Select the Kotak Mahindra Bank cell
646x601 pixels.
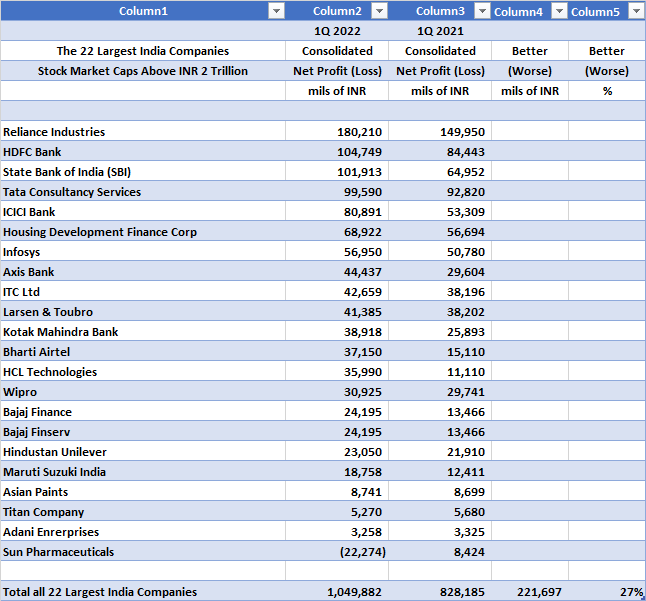143,332
